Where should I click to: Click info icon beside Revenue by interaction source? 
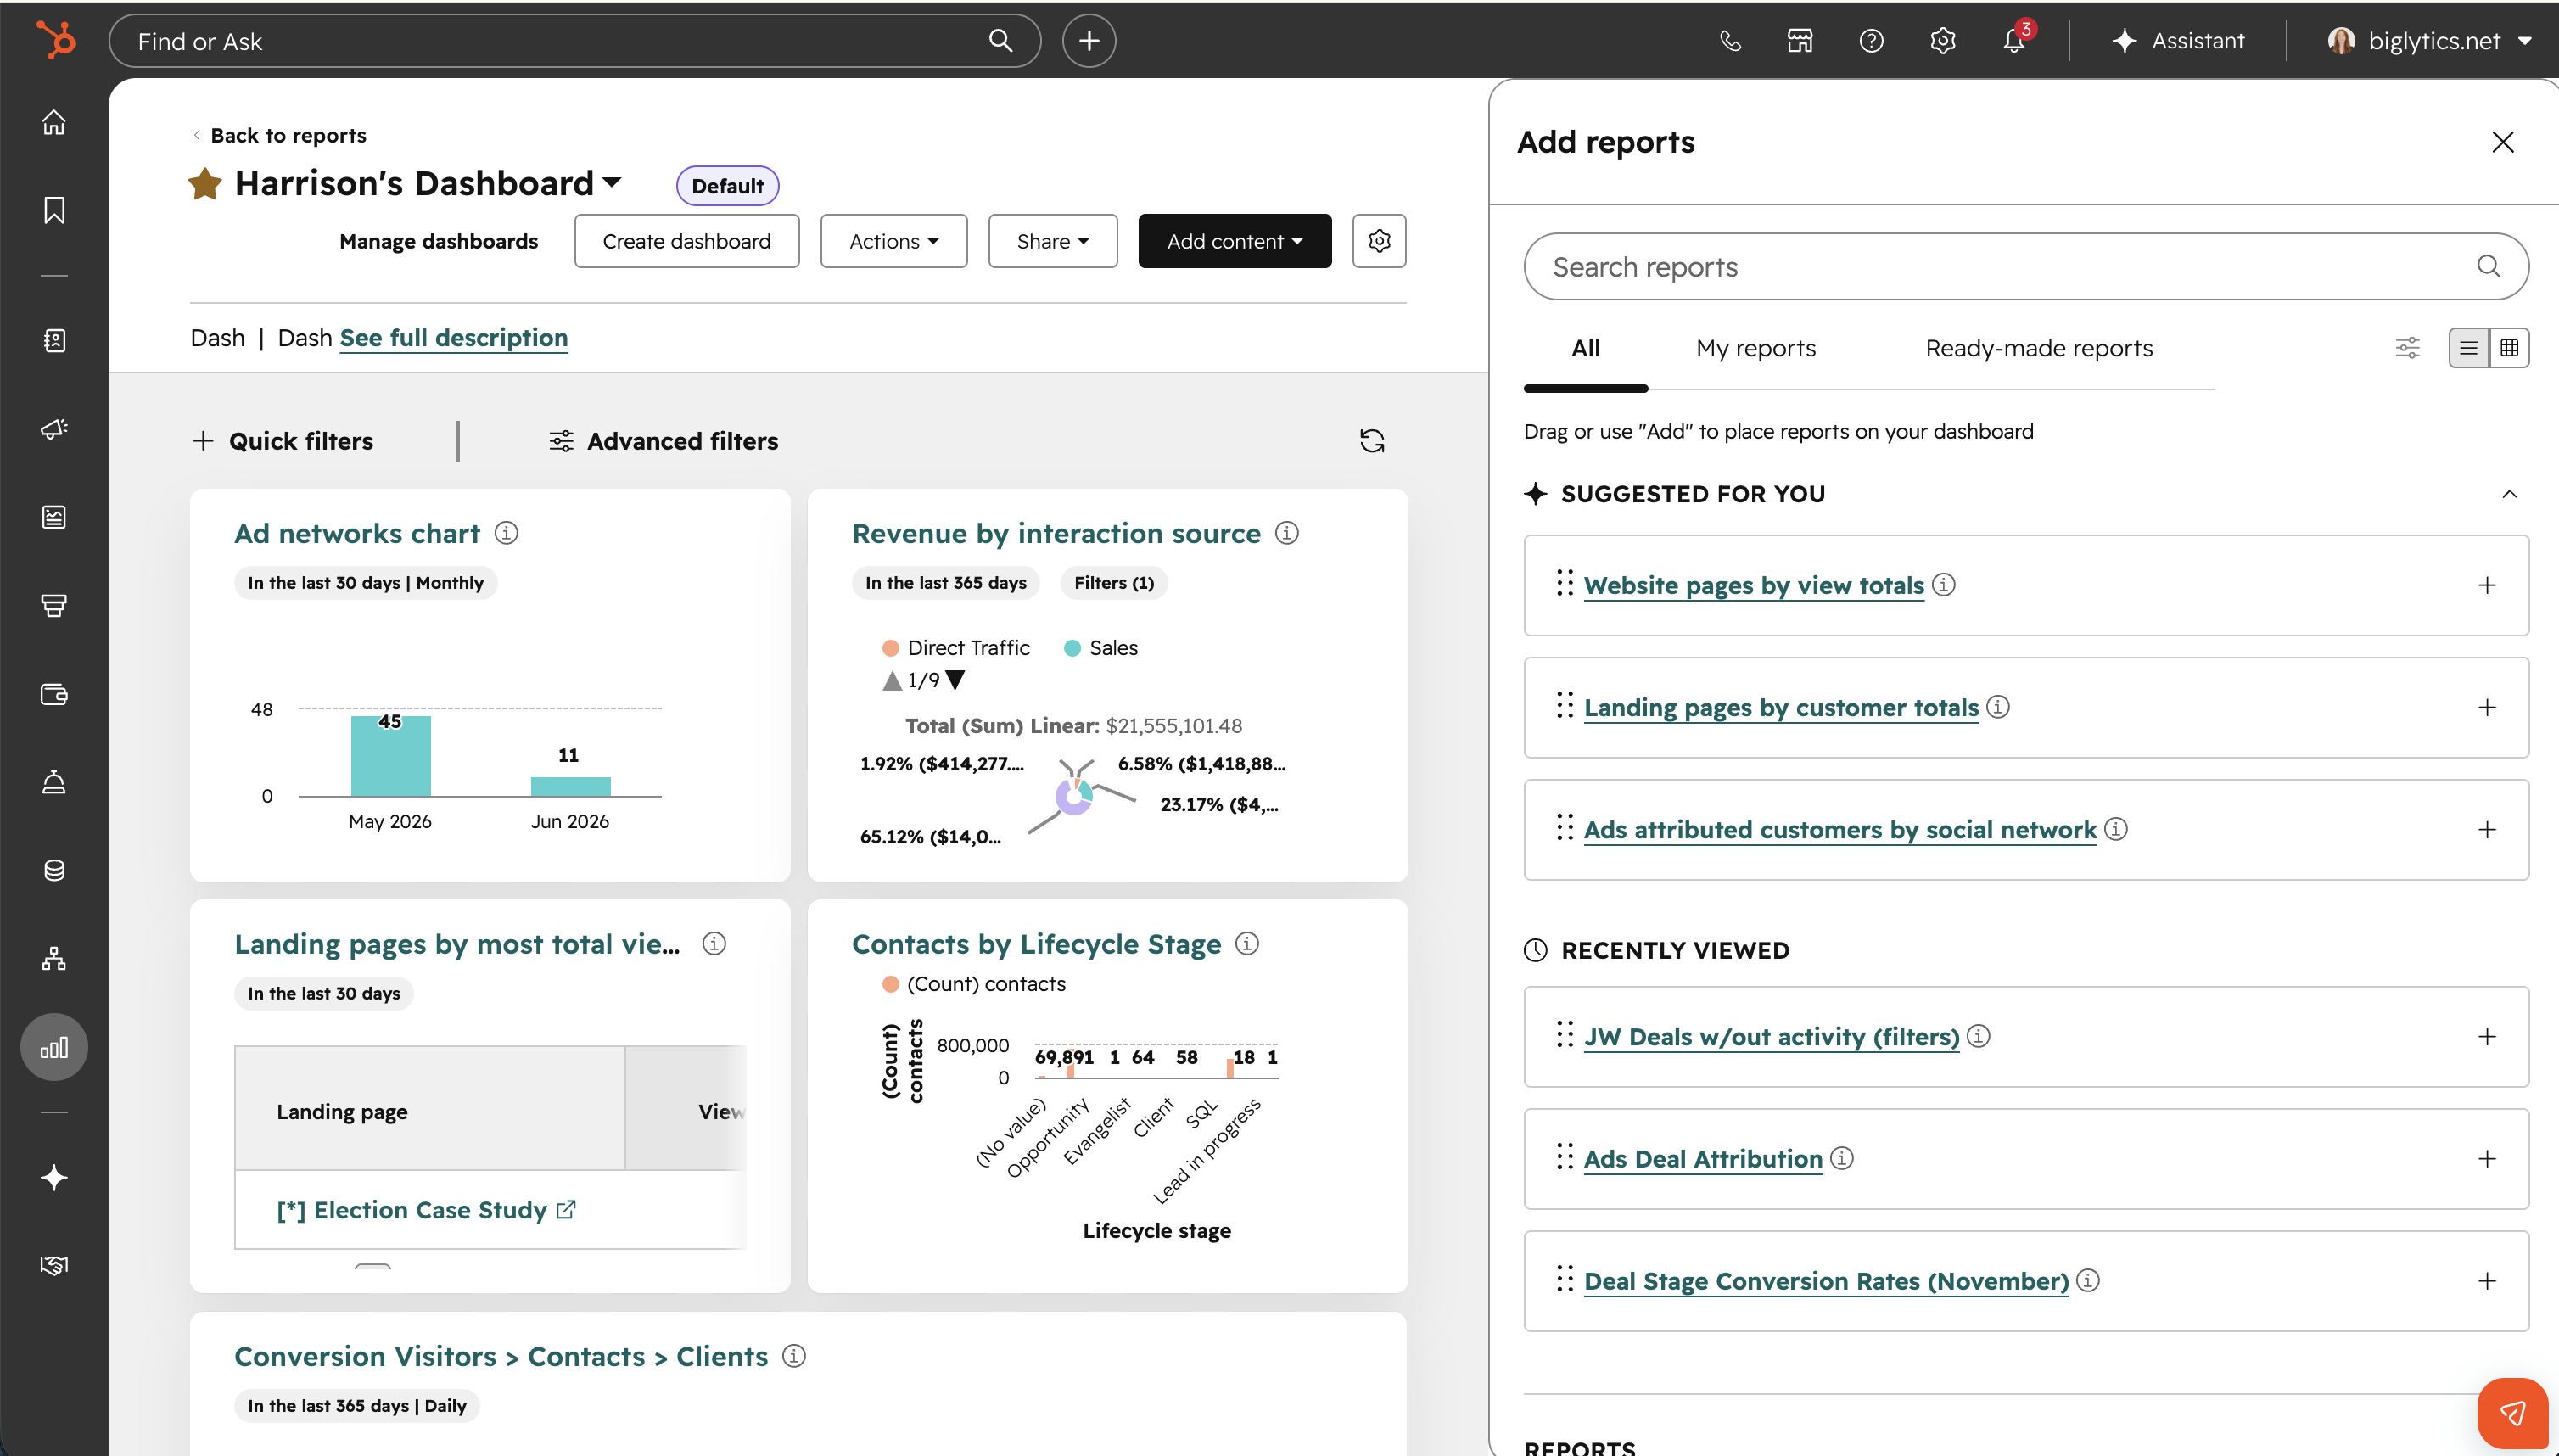click(1287, 533)
